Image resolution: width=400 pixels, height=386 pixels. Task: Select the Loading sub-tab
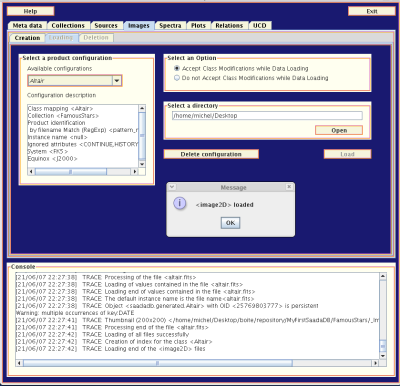pos(61,38)
